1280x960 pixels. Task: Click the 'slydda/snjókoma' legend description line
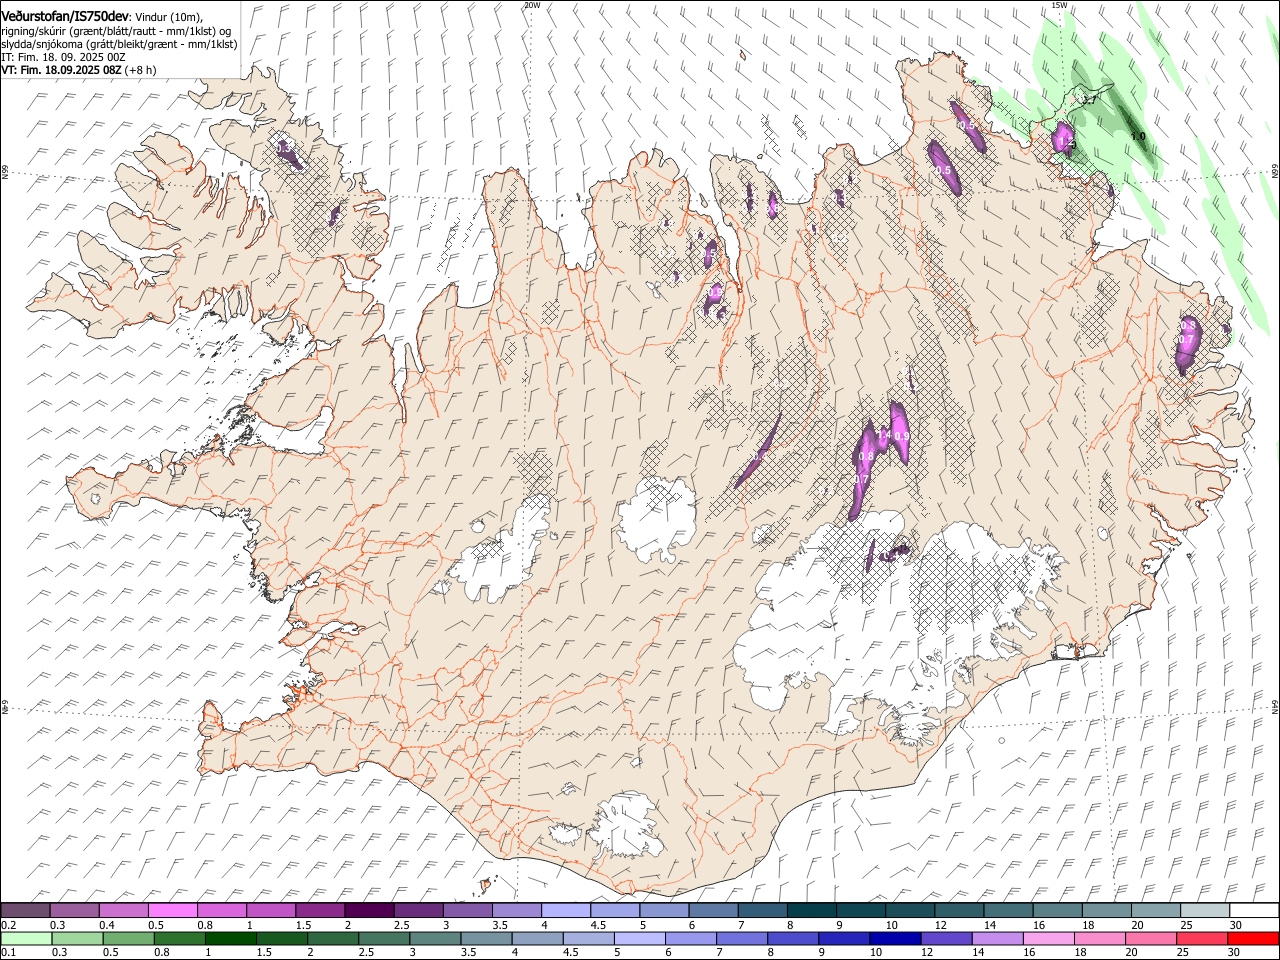click(x=119, y=44)
